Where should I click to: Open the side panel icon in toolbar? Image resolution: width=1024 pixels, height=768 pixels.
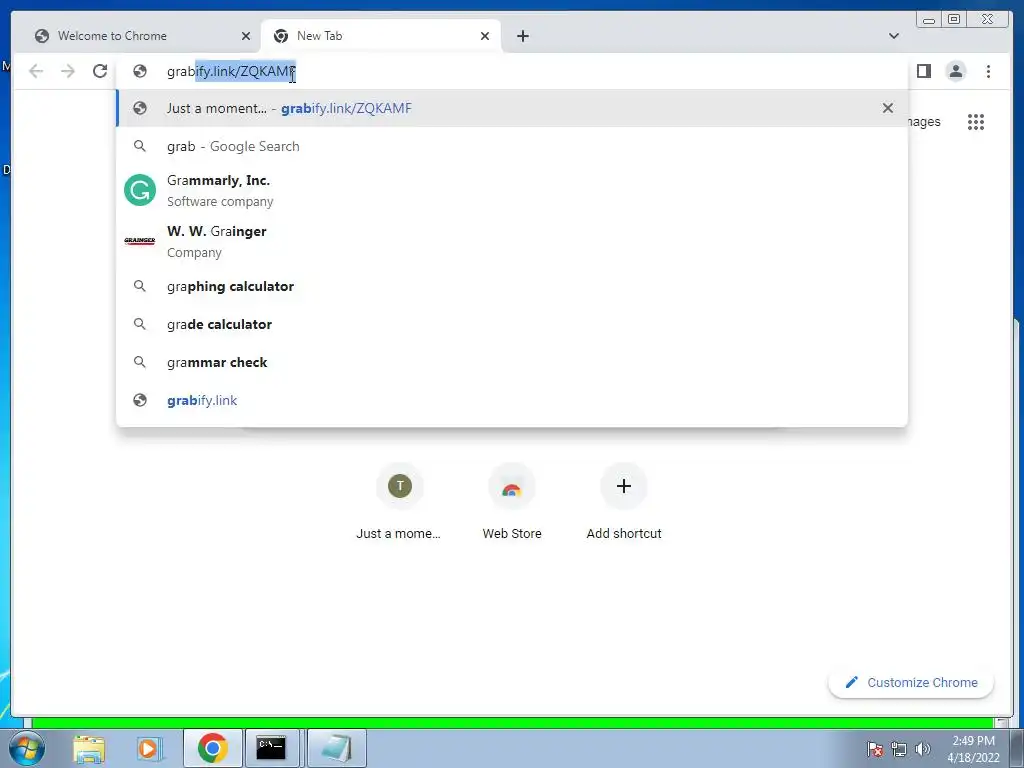click(923, 71)
